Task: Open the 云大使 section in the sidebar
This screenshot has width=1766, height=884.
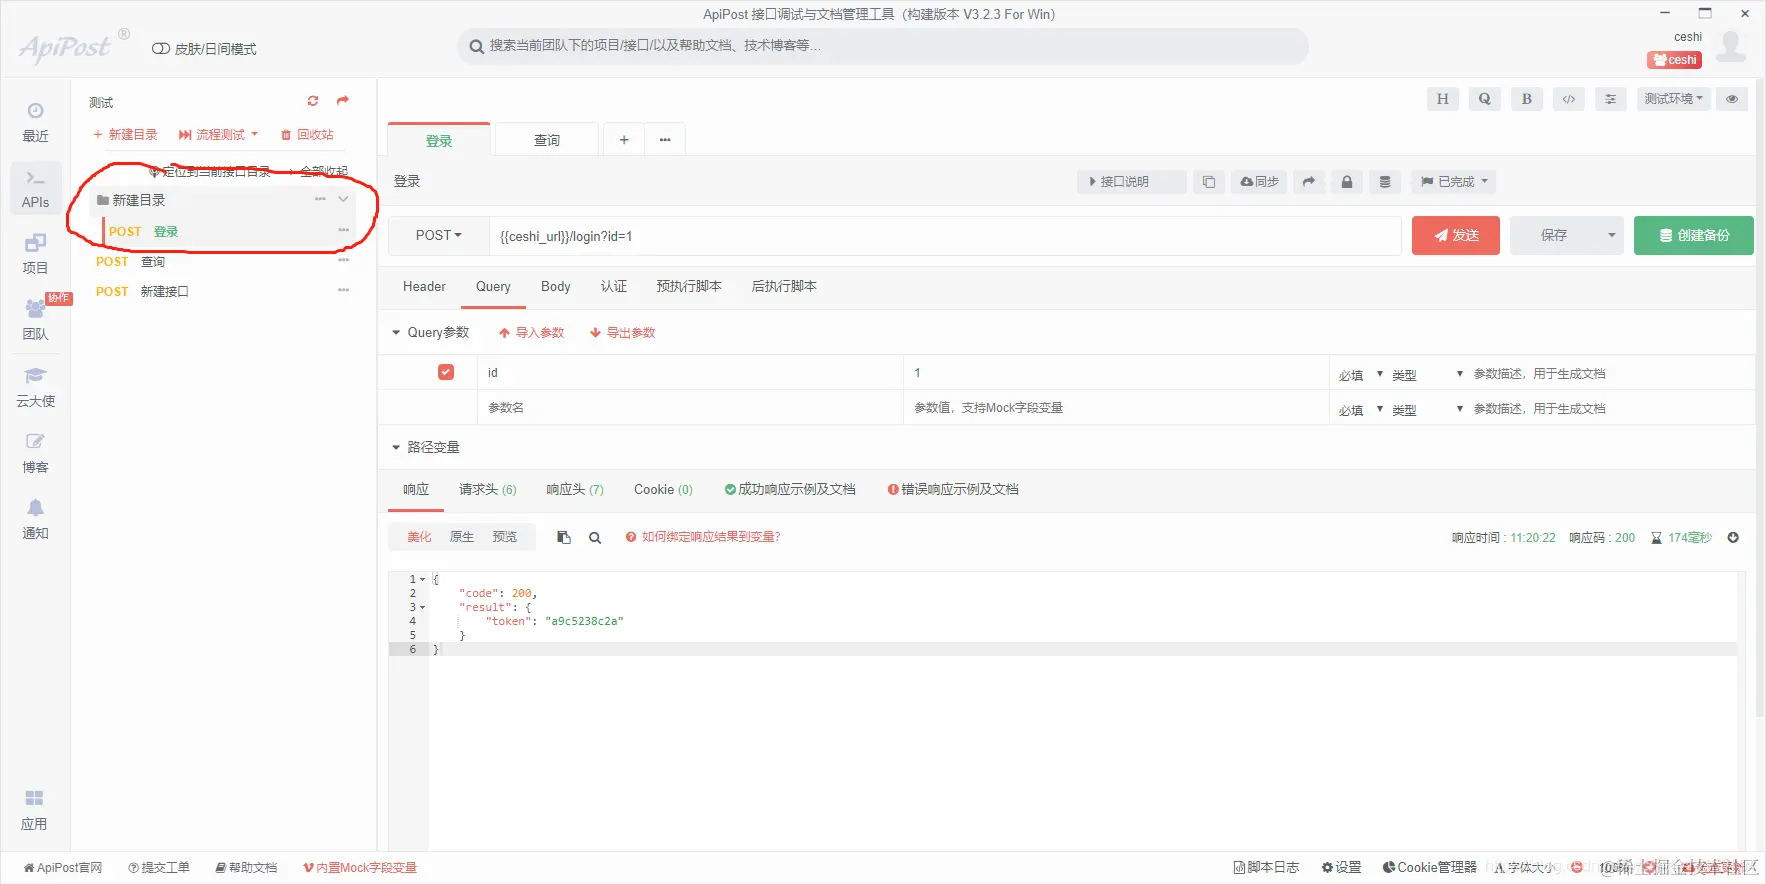Action: [35, 387]
